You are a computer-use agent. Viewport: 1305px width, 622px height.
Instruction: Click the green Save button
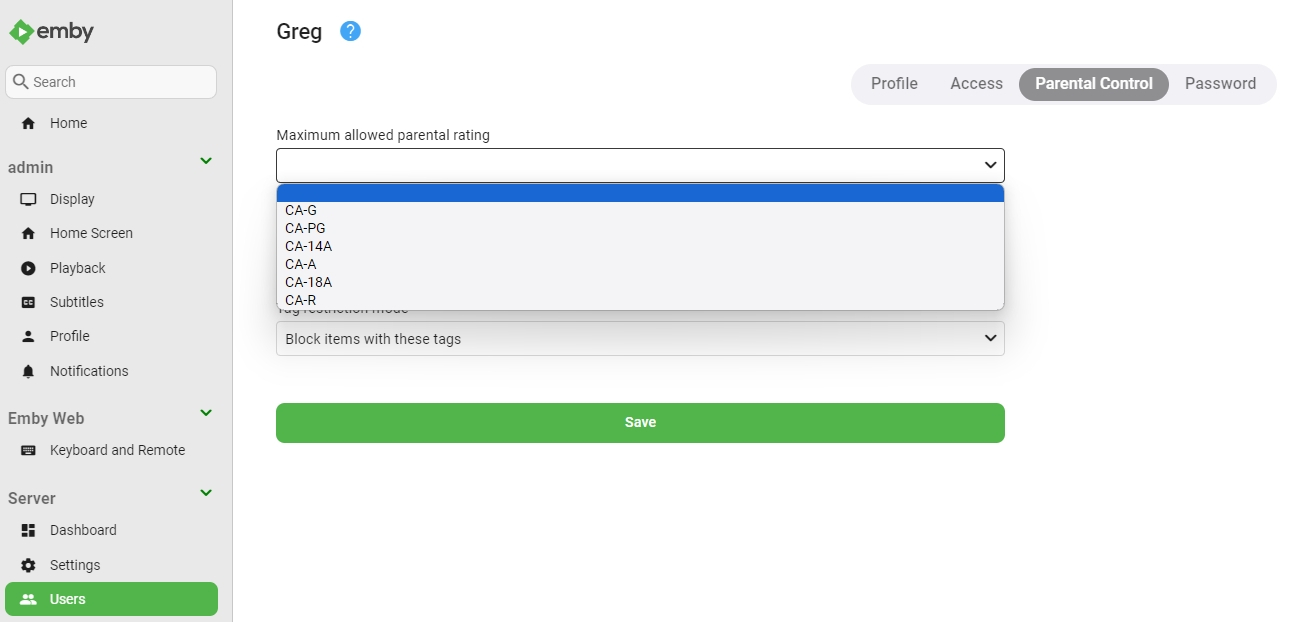tap(640, 422)
